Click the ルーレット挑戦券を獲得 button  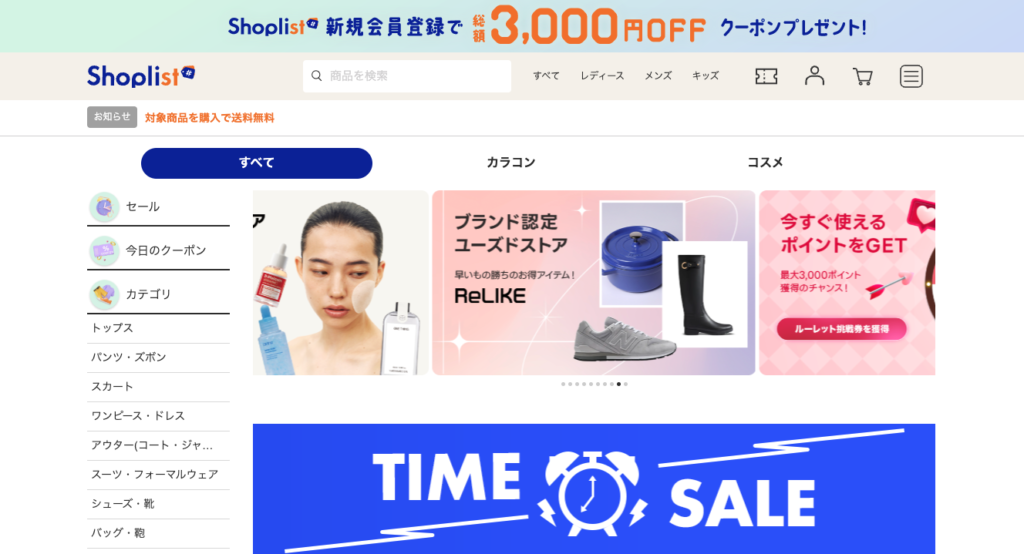[841, 329]
